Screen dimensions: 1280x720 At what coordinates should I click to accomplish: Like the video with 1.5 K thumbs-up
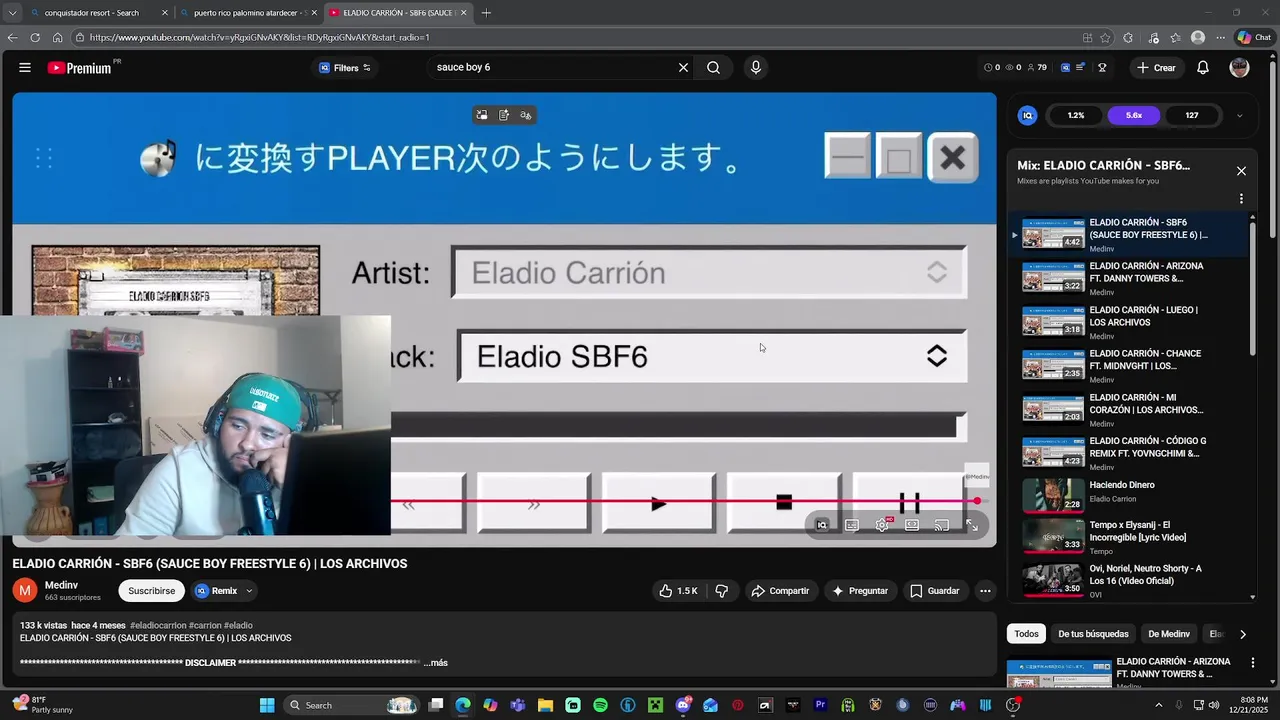(678, 591)
